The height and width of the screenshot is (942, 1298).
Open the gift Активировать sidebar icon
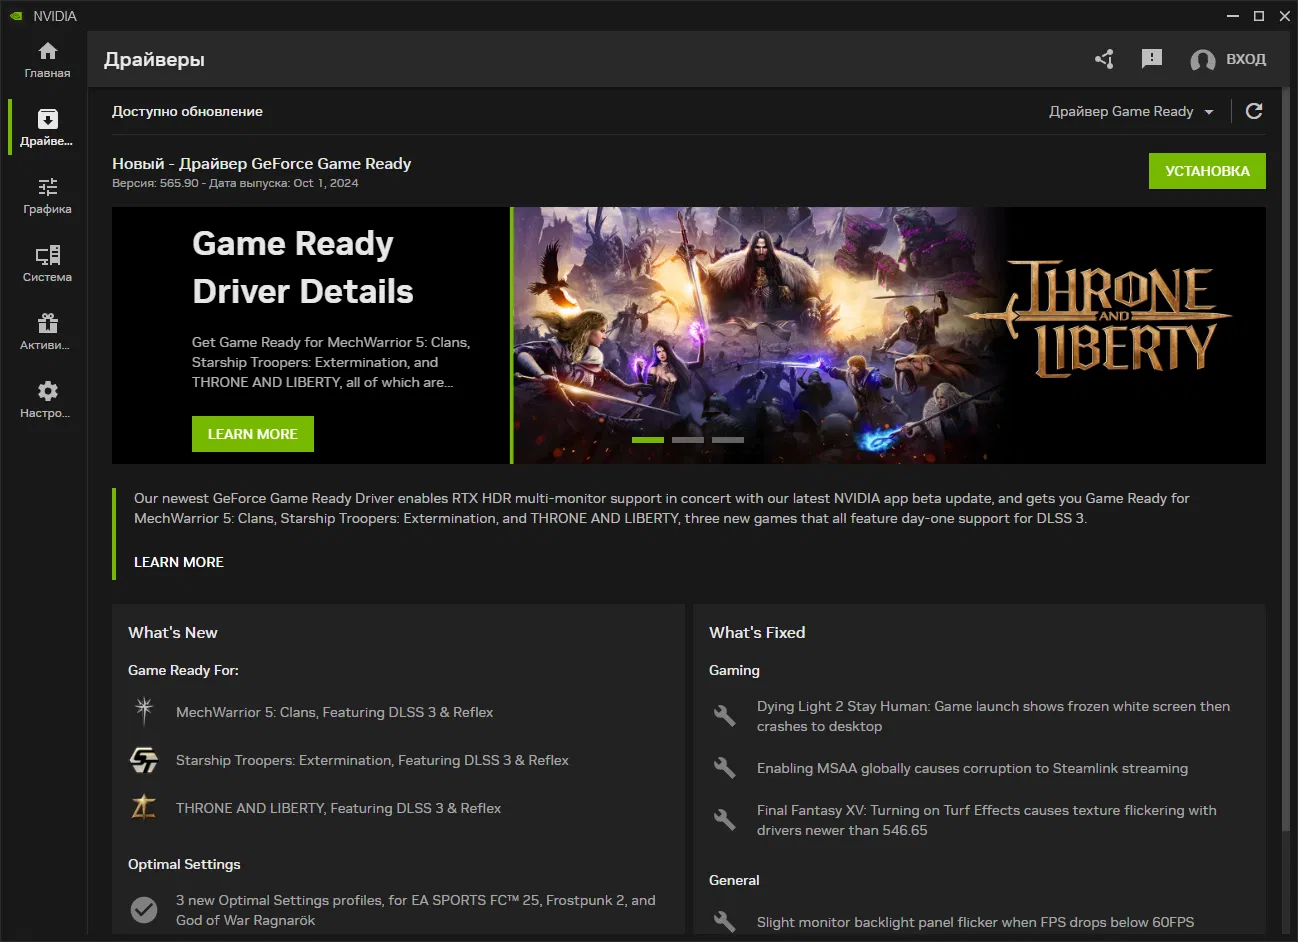pos(47,331)
